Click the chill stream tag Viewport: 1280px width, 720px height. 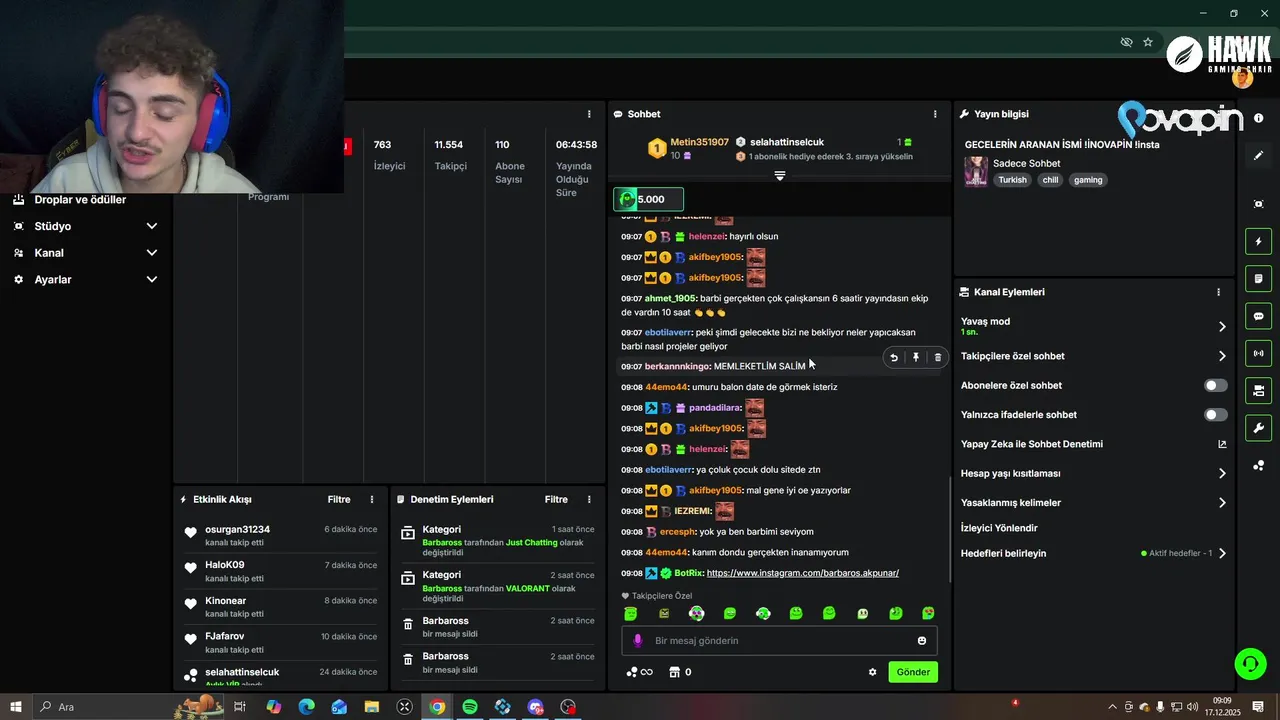click(1050, 180)
